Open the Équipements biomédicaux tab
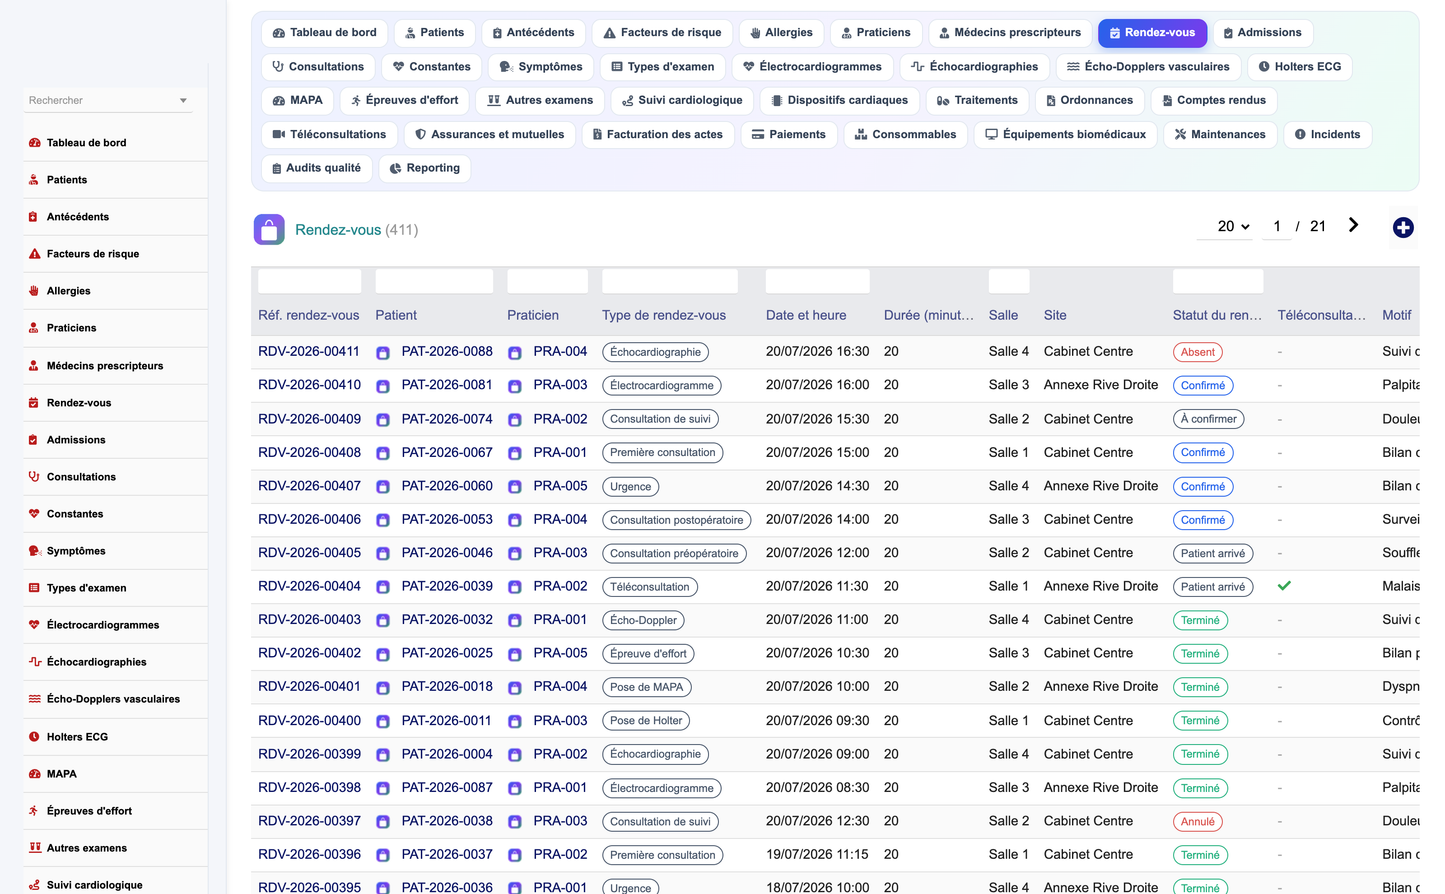1445x894 pixels. click(x=1066, y=135)
